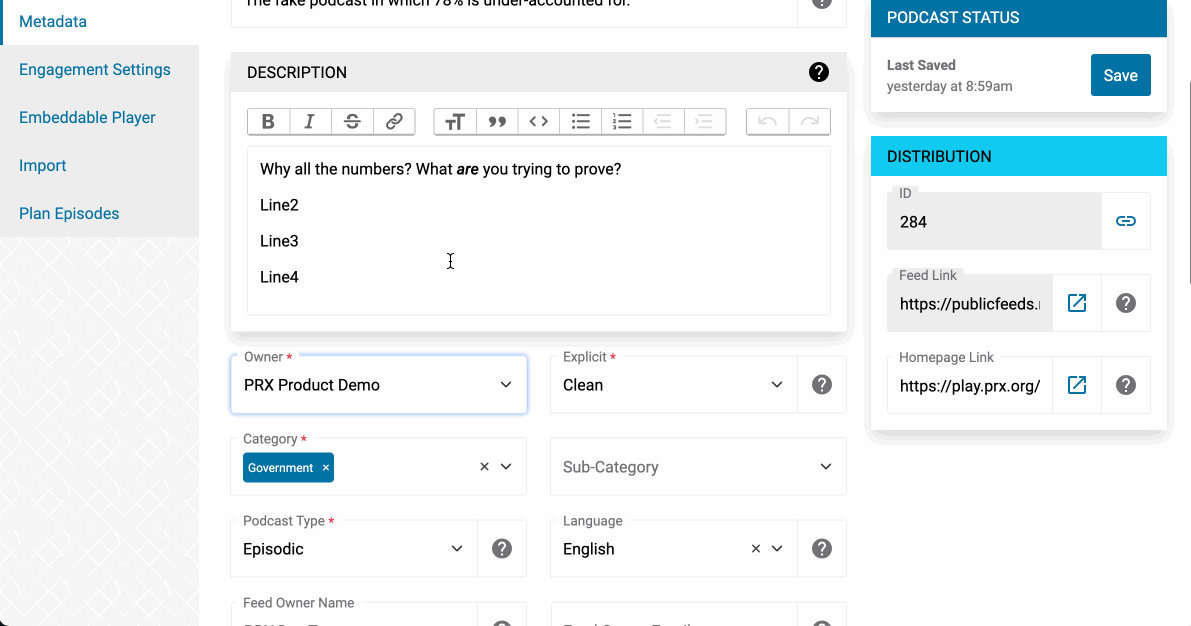Create a numbered list in the description
The image size is (1191, 626).
click(x=623, y=122)
